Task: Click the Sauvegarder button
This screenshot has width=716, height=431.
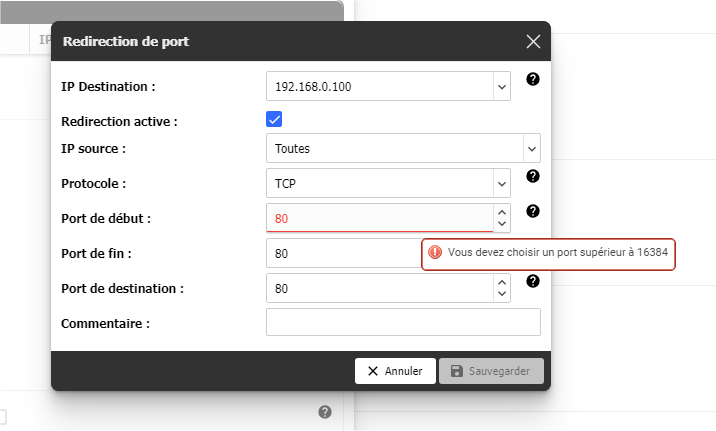Action: point(491,371)
